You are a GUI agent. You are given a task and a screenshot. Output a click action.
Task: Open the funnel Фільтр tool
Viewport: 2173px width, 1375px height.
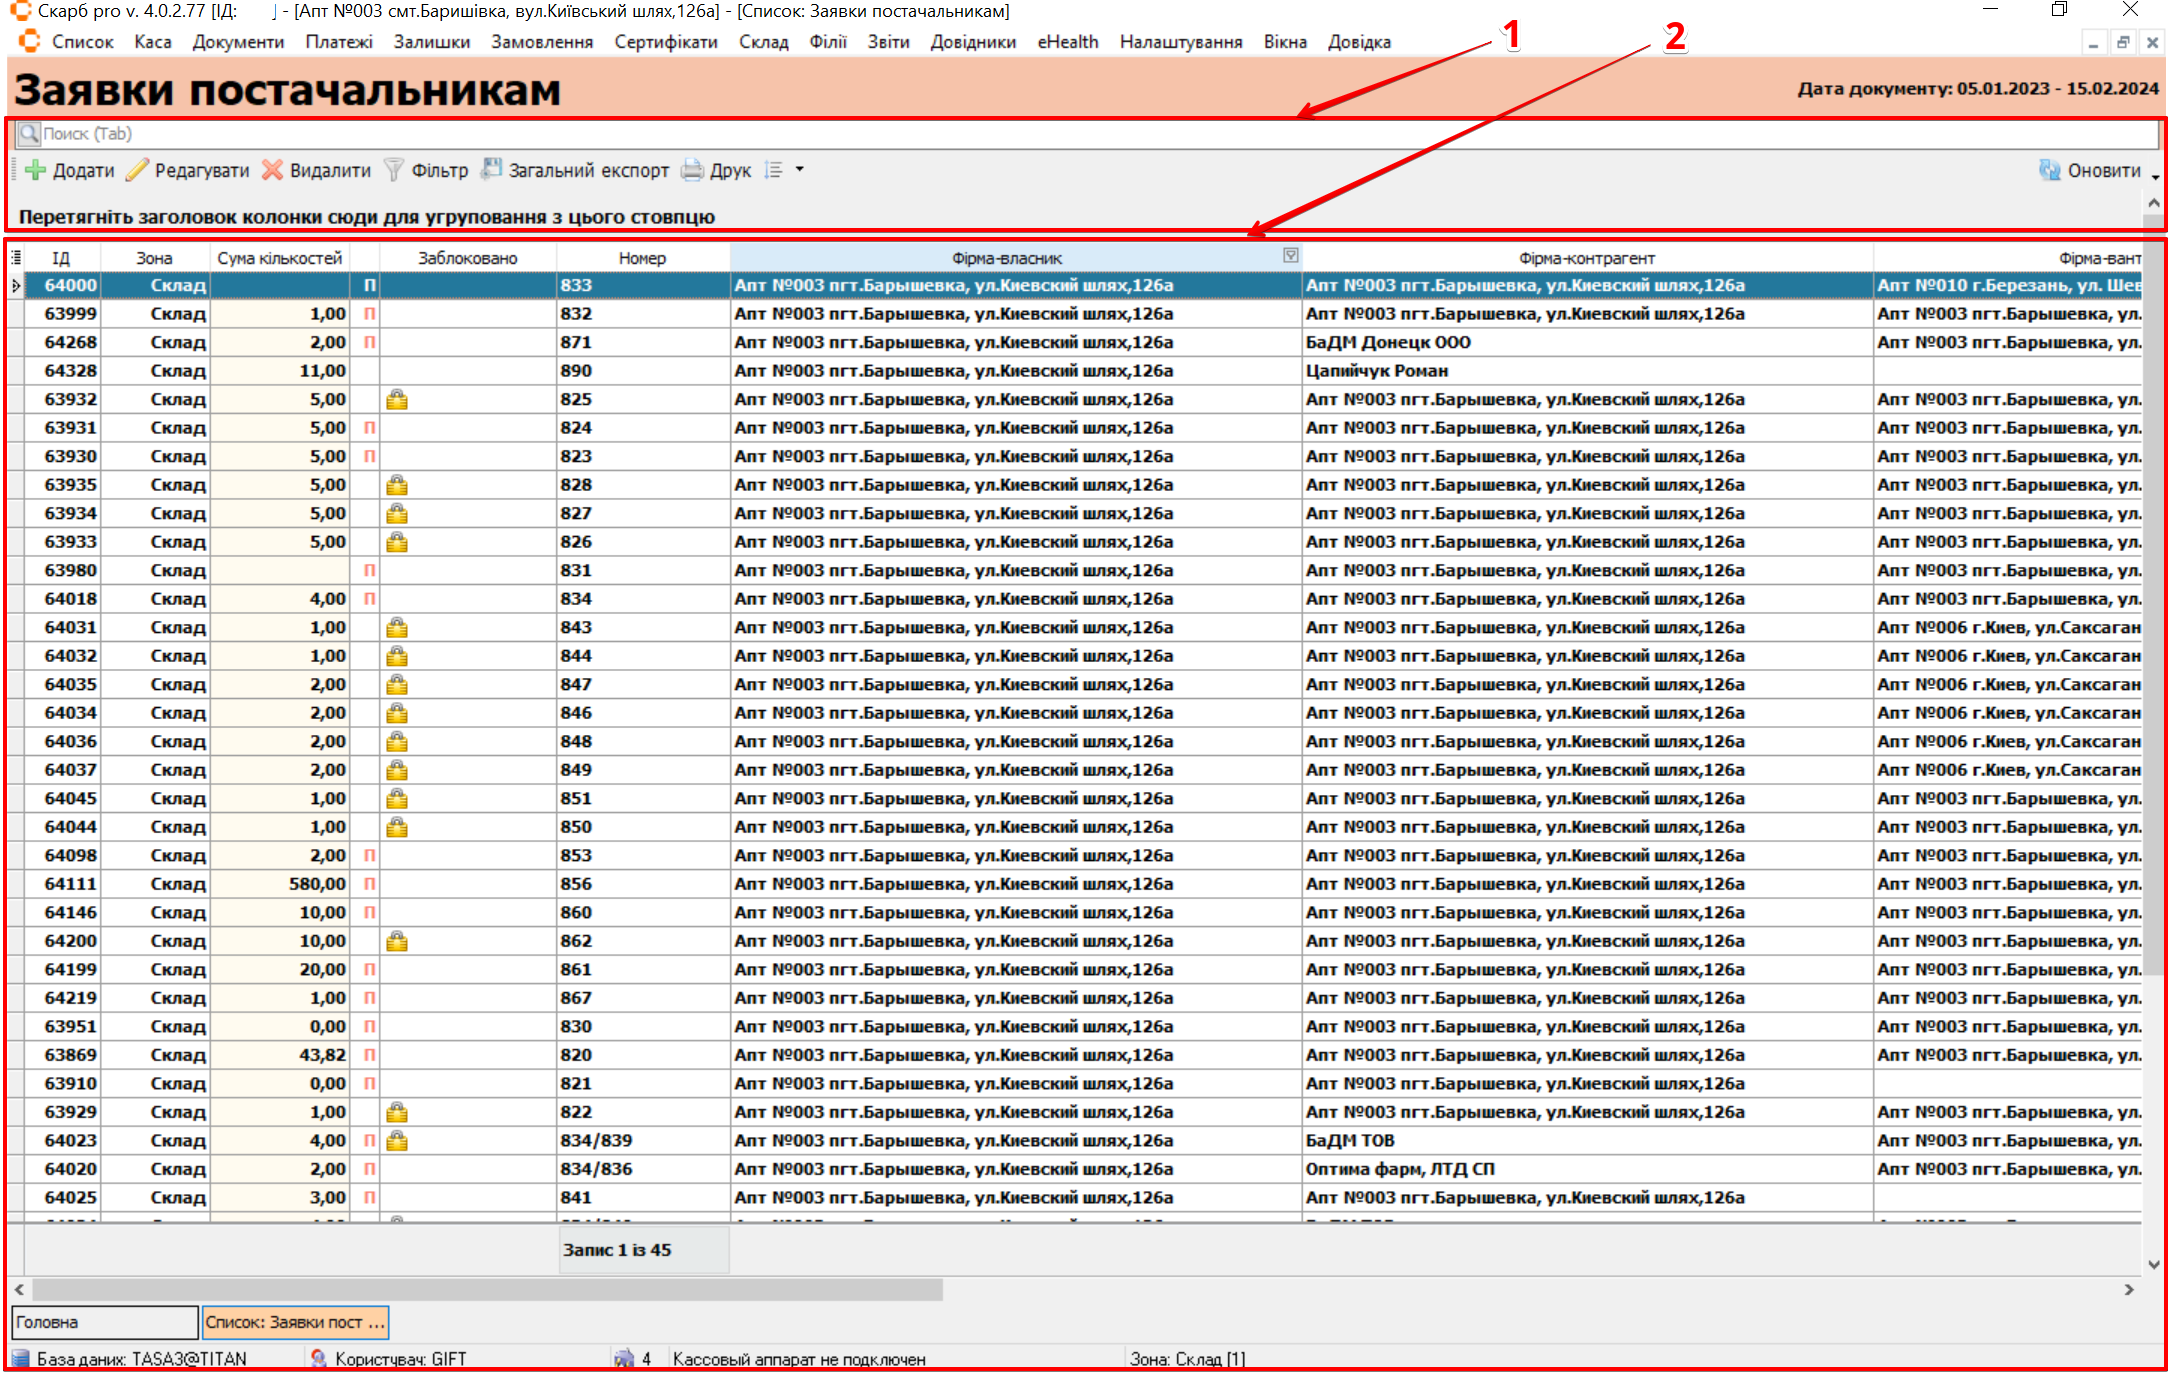click(394, 170)
